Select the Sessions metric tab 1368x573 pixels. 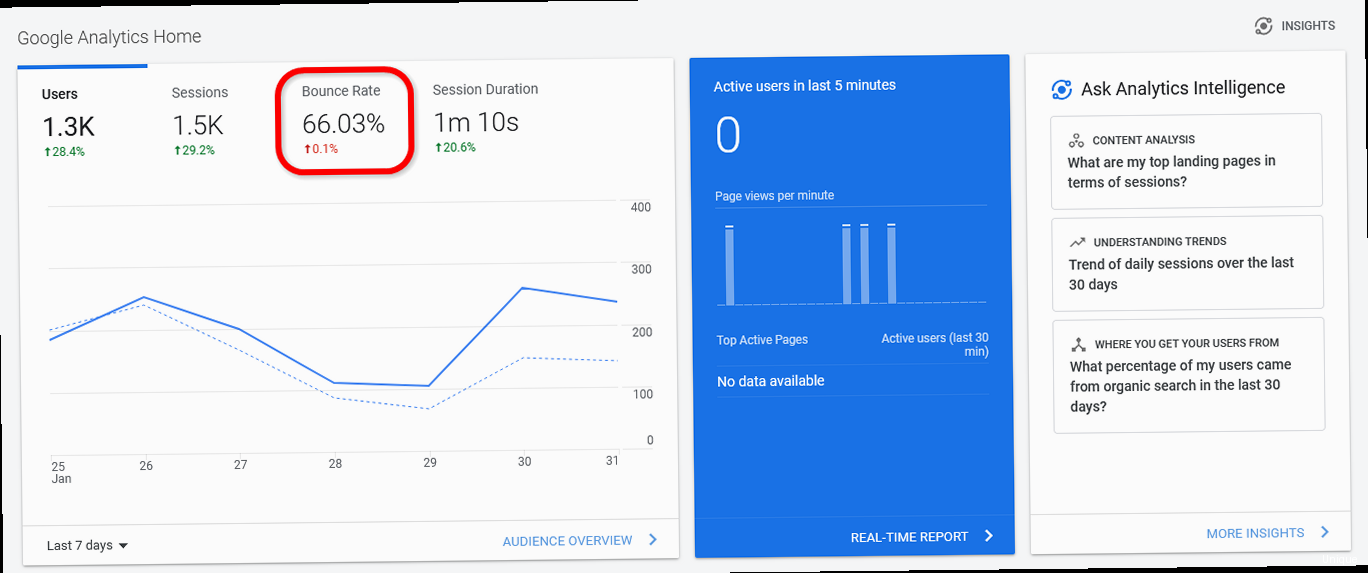pos(200,120)
